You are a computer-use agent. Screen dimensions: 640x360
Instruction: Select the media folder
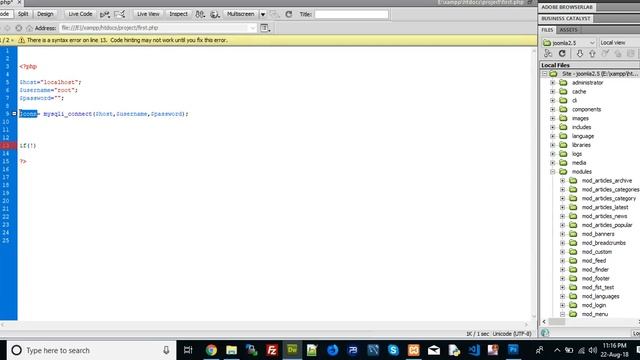(x=579, y=163)
